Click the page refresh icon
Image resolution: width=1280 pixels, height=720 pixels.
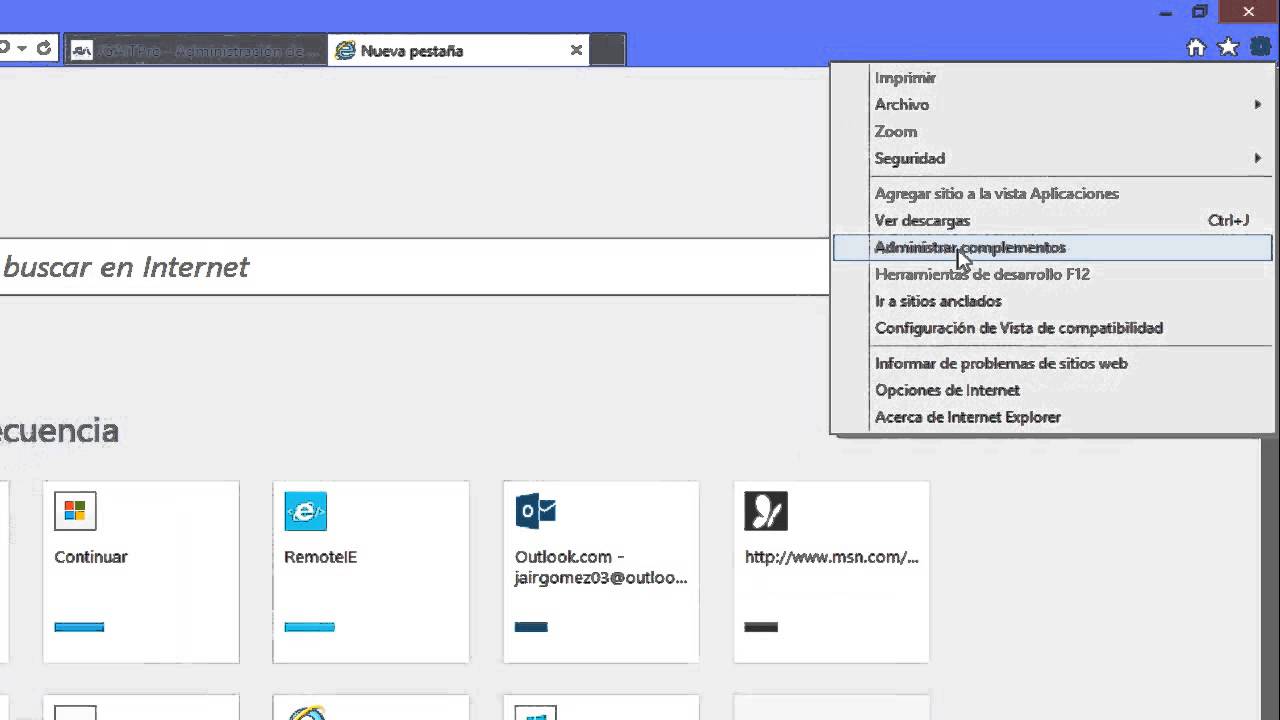tap(43, 48)
